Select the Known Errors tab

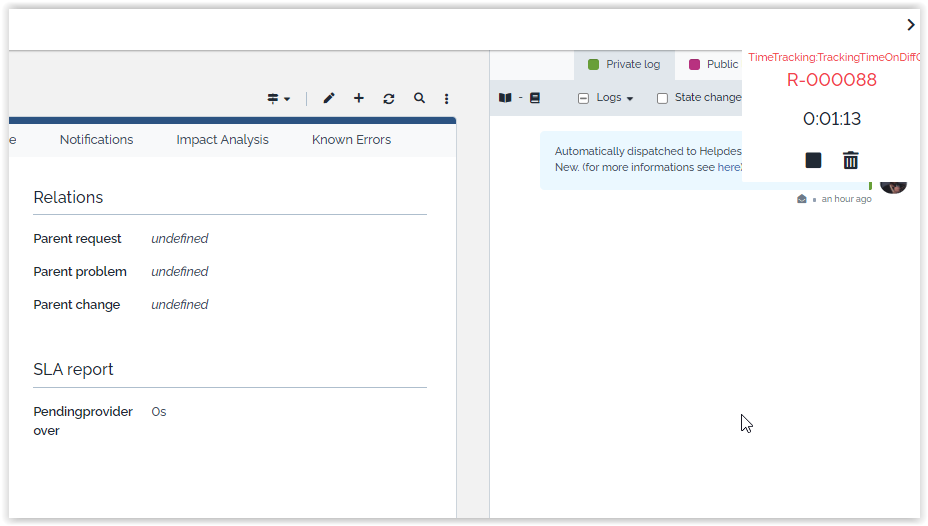[351, 140]
